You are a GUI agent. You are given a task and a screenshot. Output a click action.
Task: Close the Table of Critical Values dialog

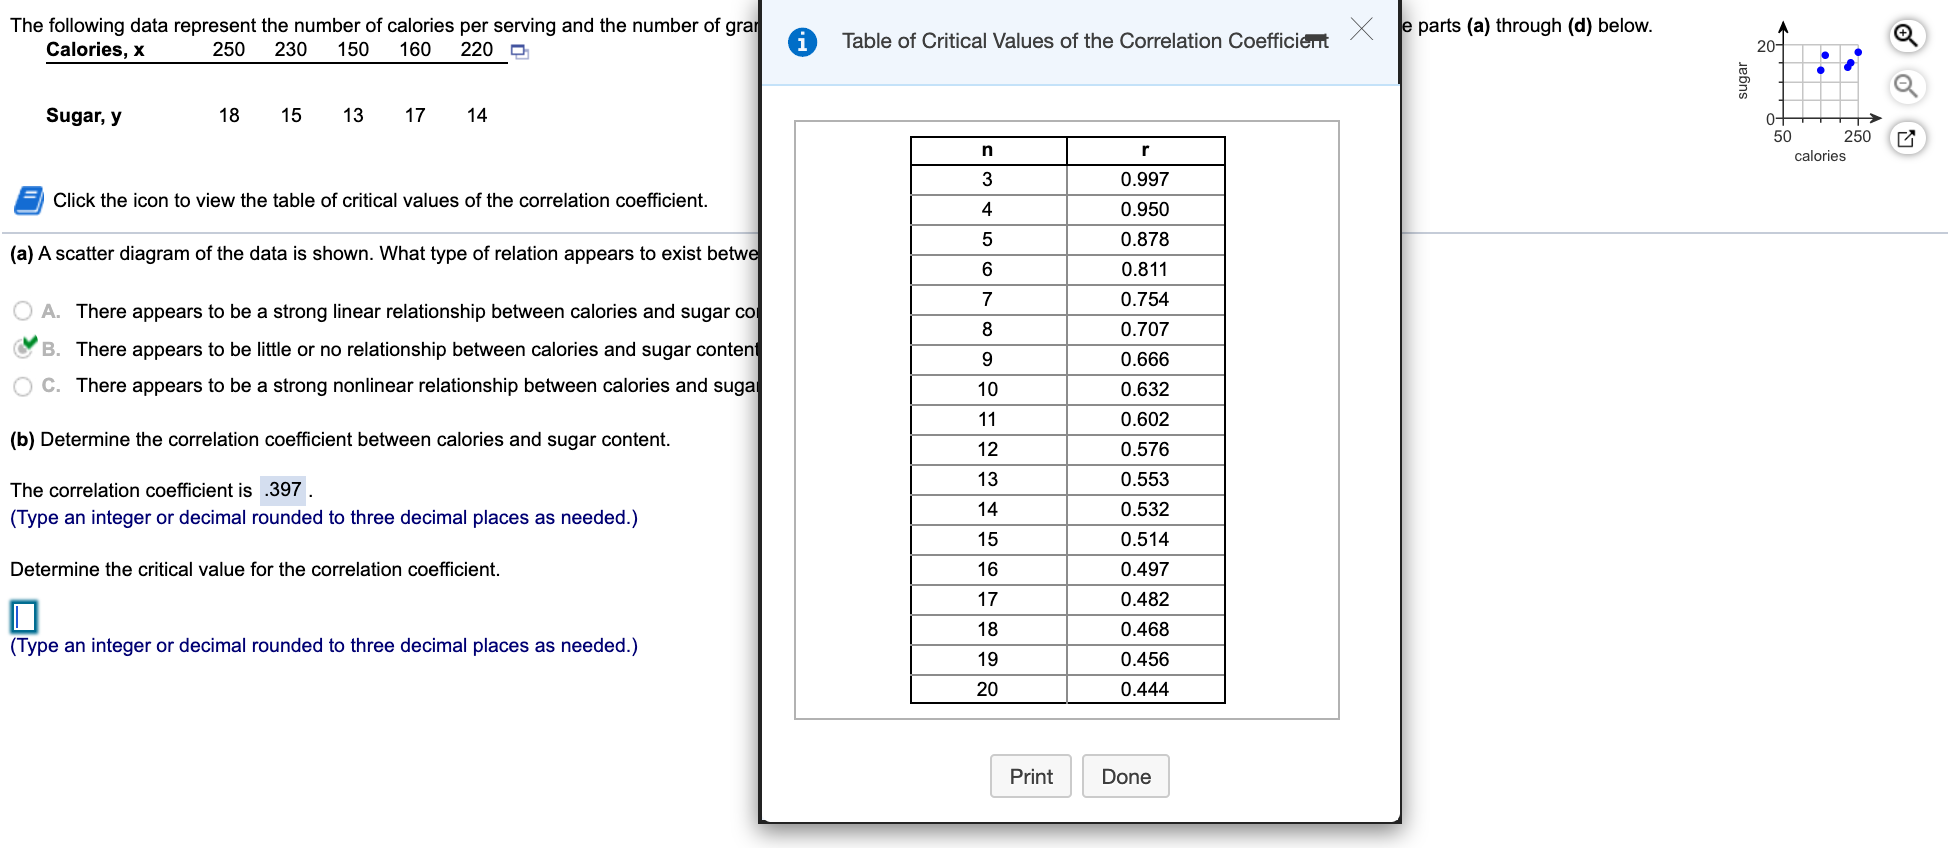[1361, 28]
